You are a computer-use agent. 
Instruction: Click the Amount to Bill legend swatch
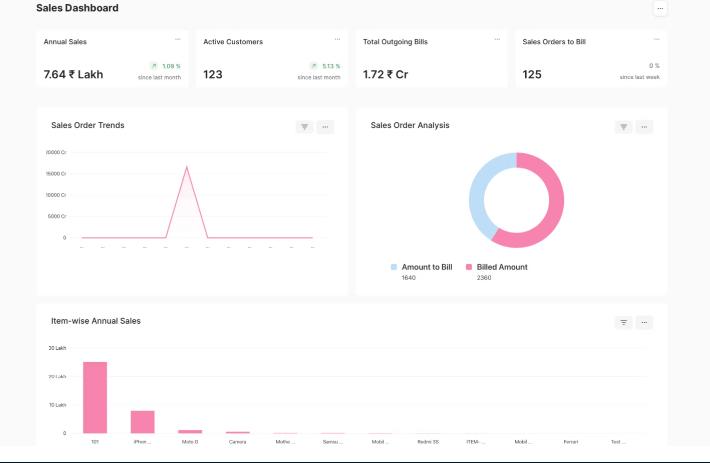coord(394,267)
